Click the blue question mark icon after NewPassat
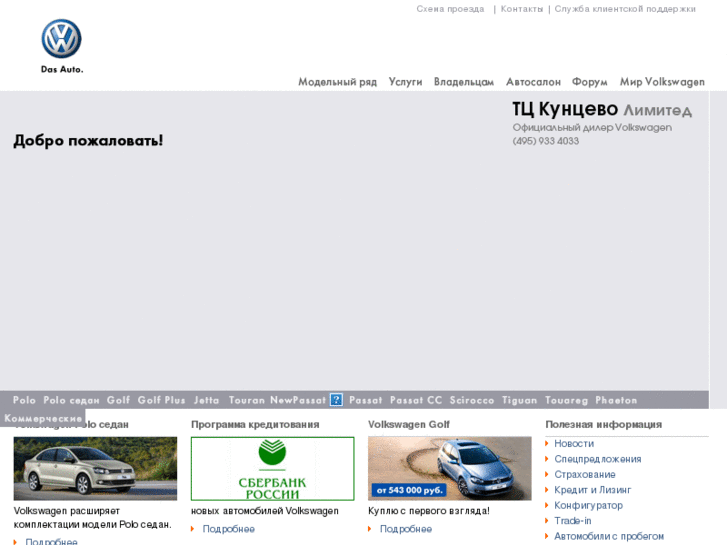 [x=336, y=400]
